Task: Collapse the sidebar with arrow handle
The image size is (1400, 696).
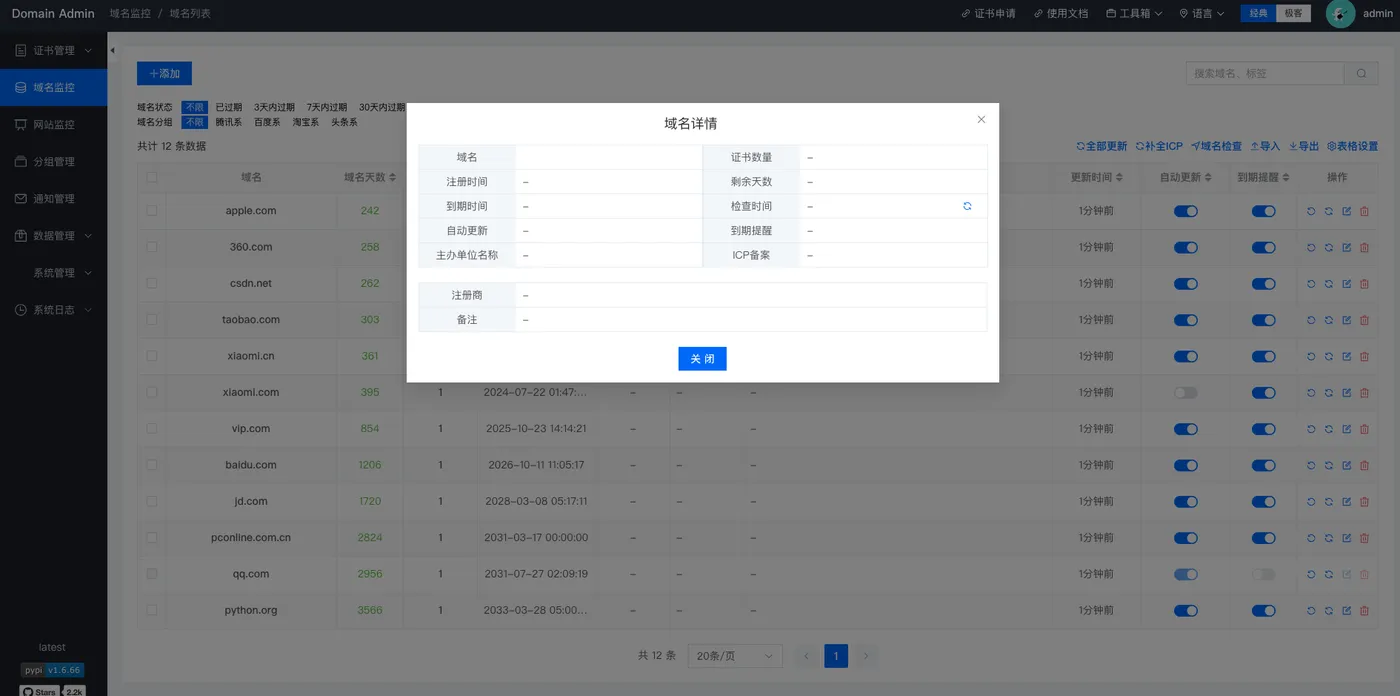Action: (112, 50)
